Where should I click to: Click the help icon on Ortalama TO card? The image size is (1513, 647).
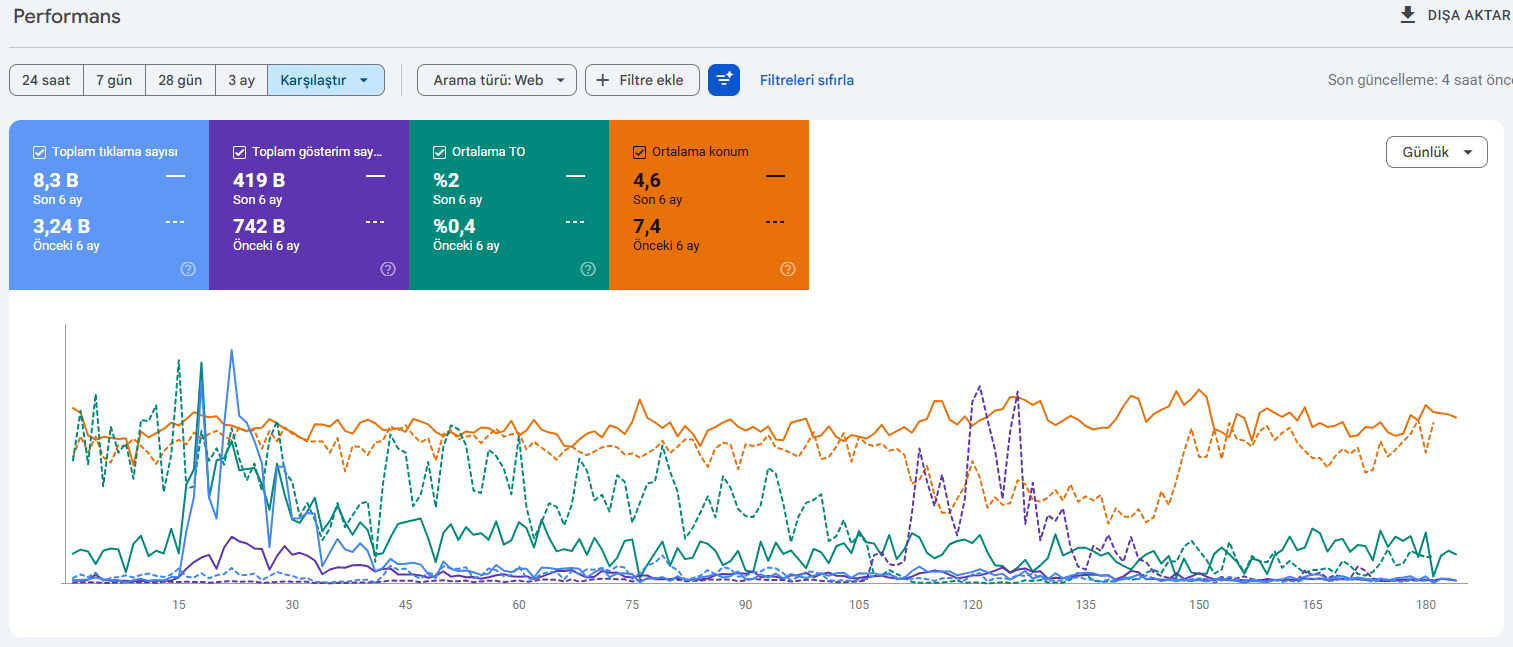tap(588, 269)
